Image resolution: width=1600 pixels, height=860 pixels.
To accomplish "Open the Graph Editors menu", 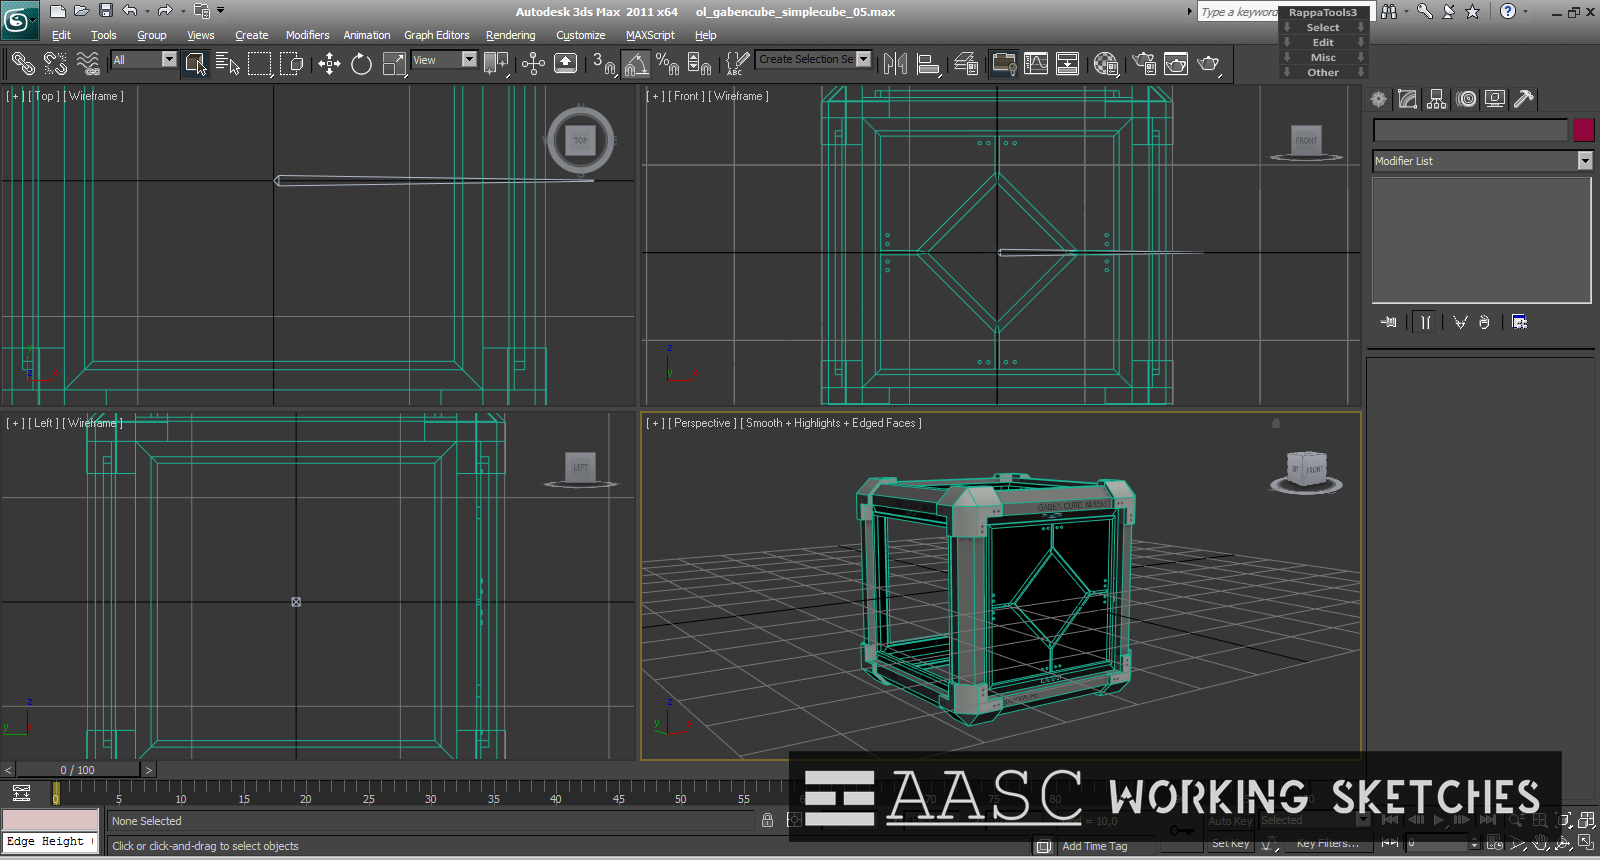I will 436,35.
